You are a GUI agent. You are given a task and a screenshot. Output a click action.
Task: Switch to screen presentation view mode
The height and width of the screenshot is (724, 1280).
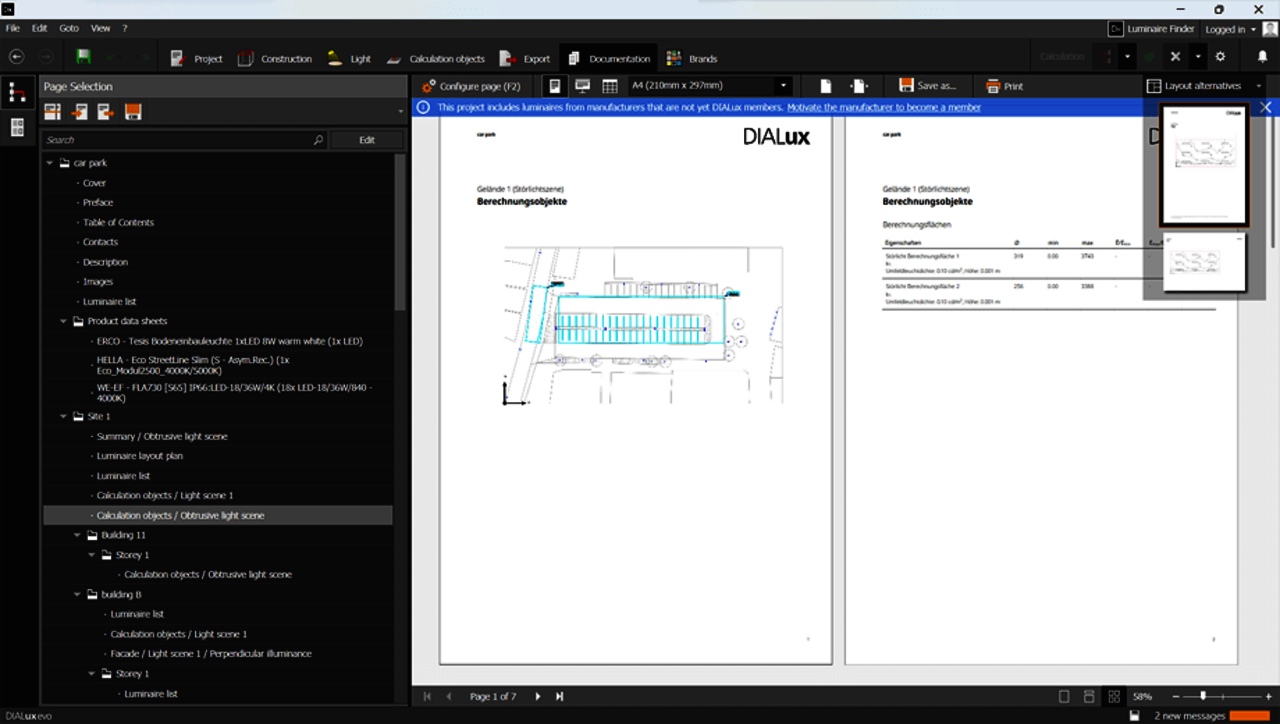tap(582, 86)
